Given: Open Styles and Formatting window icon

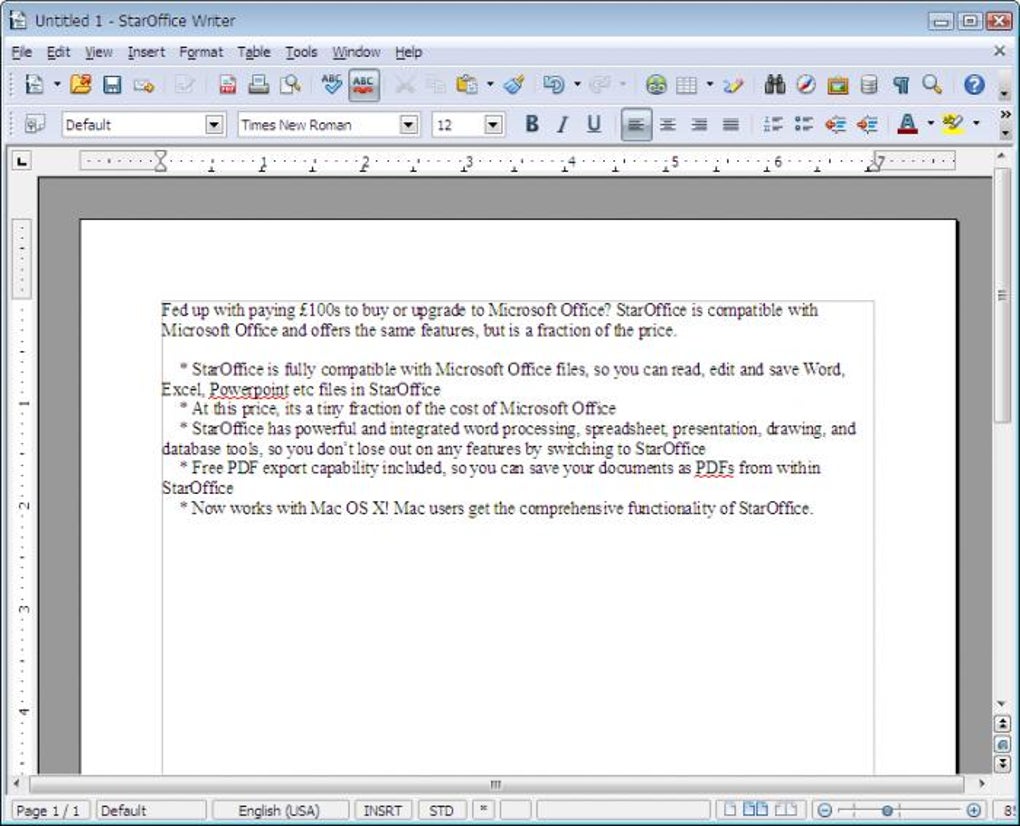Looking at the screenshot, I should (34, 124).
